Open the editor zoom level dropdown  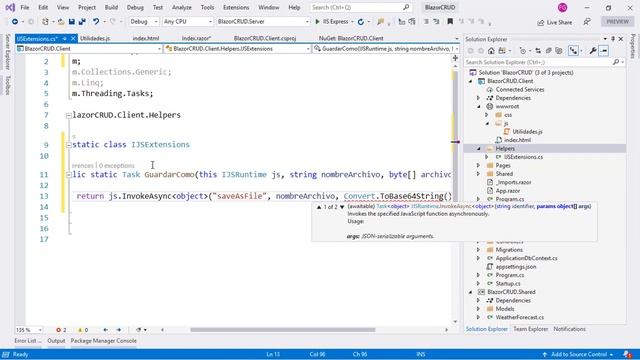pyautogui.click(x=29, y=330)
